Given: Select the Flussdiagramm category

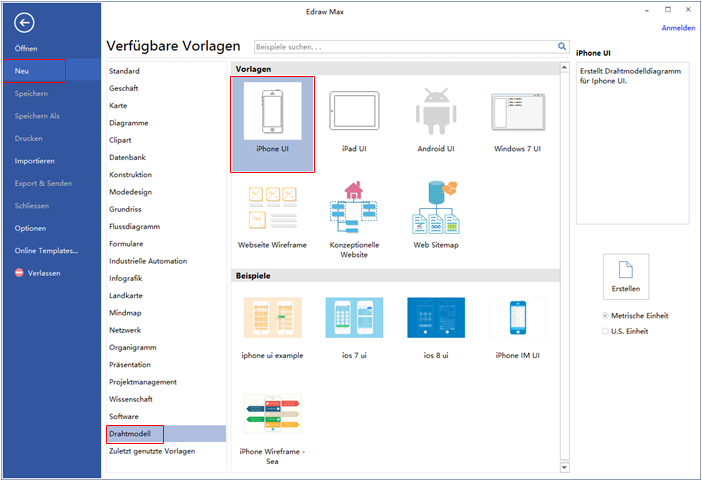Looking at the screenshot, I should 134,227.
